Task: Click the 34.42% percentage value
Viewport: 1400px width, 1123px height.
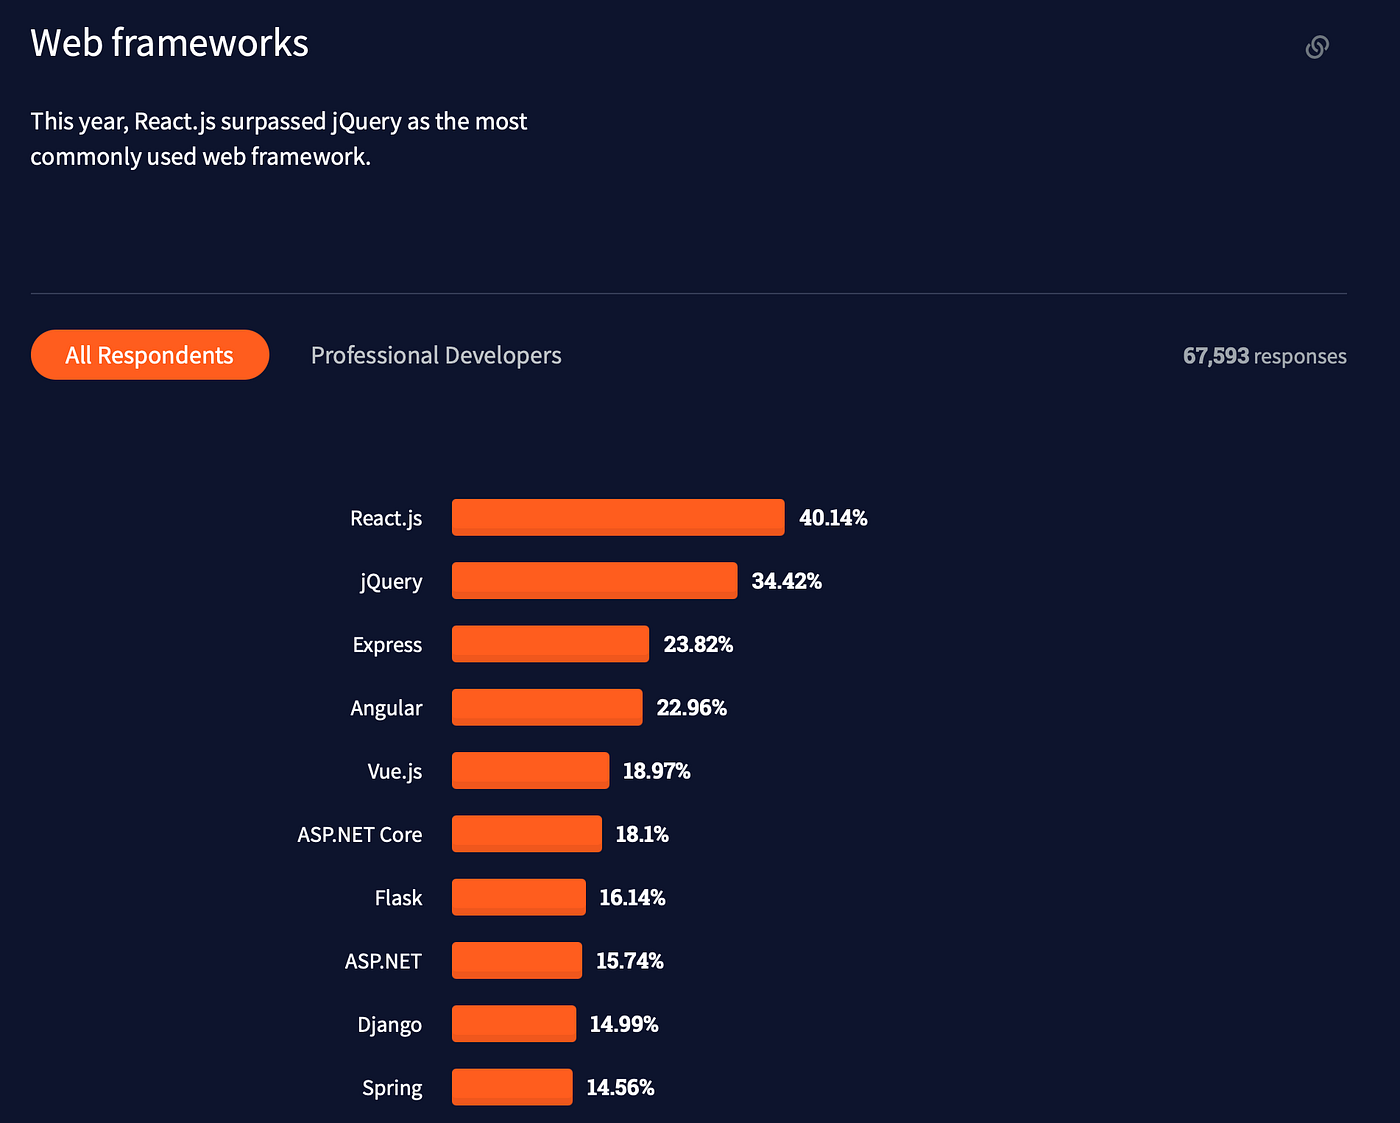Action: pyautogui.click(x=786, y=580)
